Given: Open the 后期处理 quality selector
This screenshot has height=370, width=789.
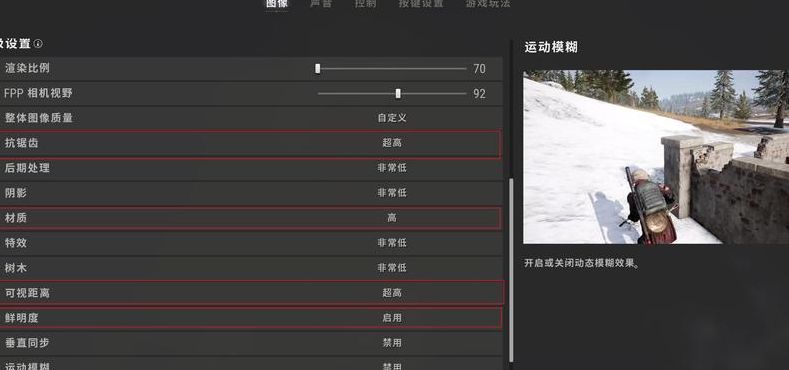Looking at the screenshot, I should [x=391, y=168].
